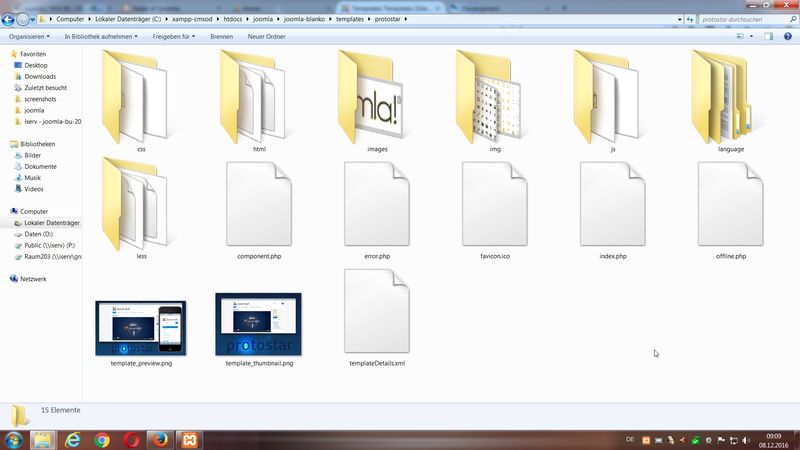
Task: Expand the 'In Bibliothek aufnehmen' dropdown
Action: pos(100,37)
